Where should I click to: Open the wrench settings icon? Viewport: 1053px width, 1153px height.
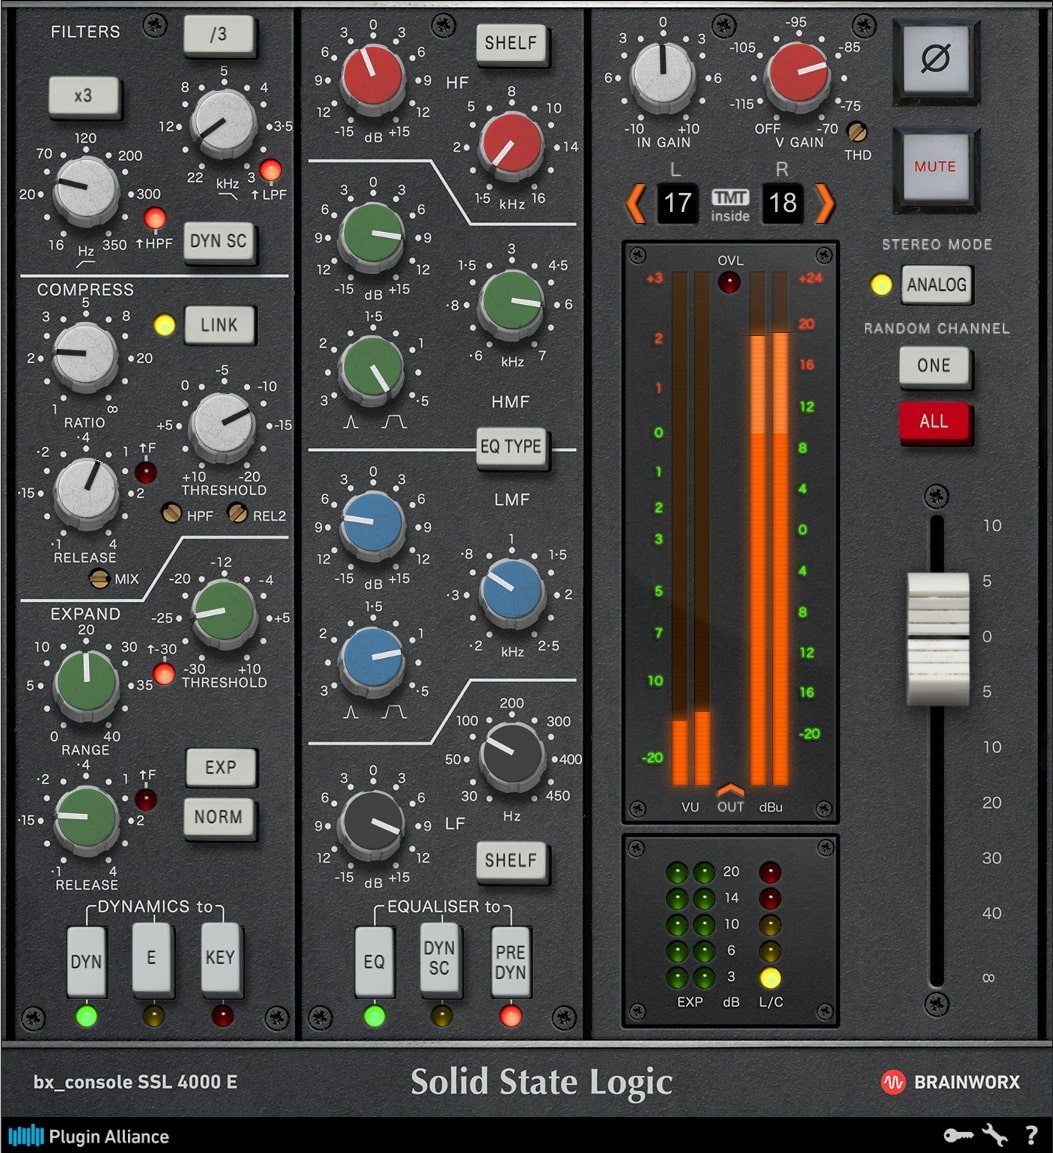click(x=995, y=1135)
